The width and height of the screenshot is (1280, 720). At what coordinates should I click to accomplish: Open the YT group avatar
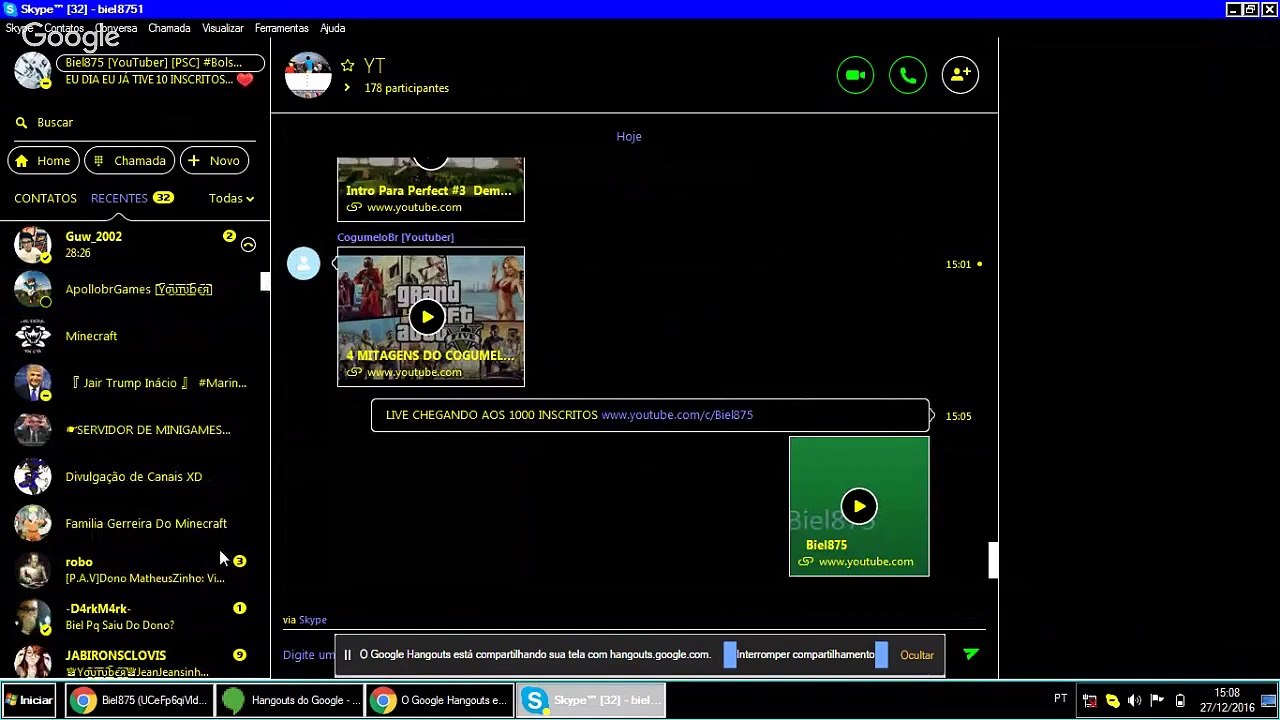pos(308,75)
